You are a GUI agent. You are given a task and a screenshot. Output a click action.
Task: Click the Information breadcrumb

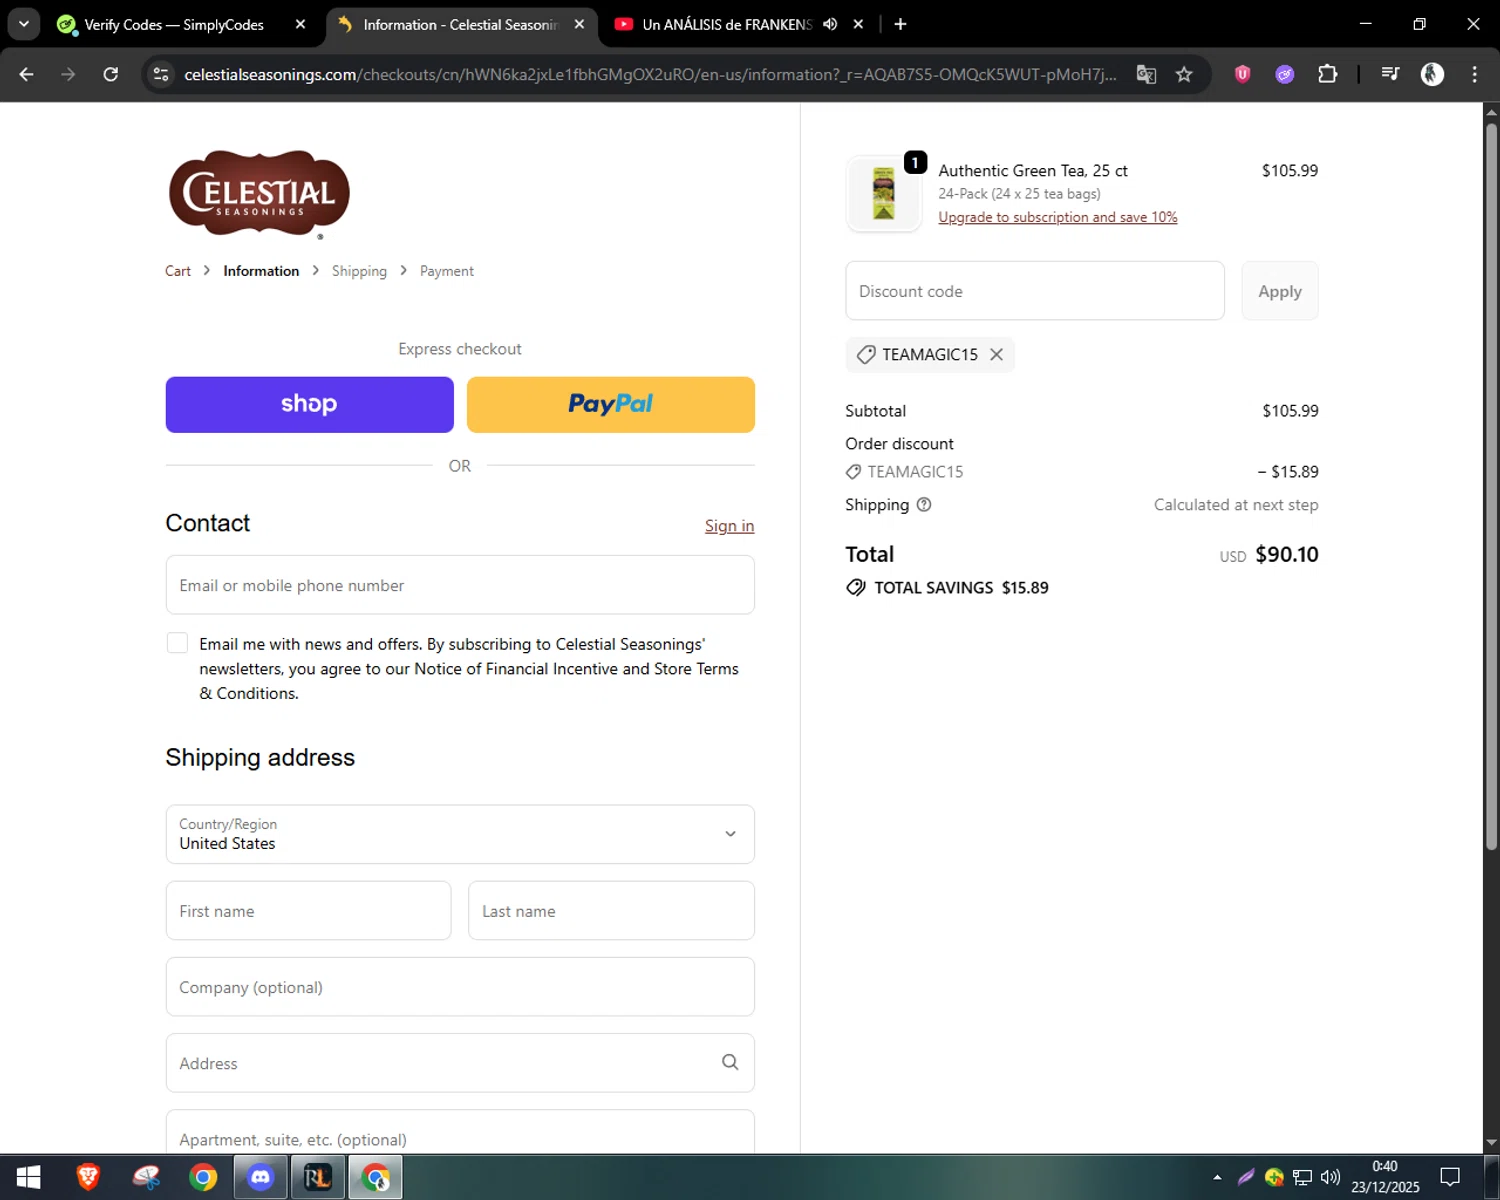(261, 271)
